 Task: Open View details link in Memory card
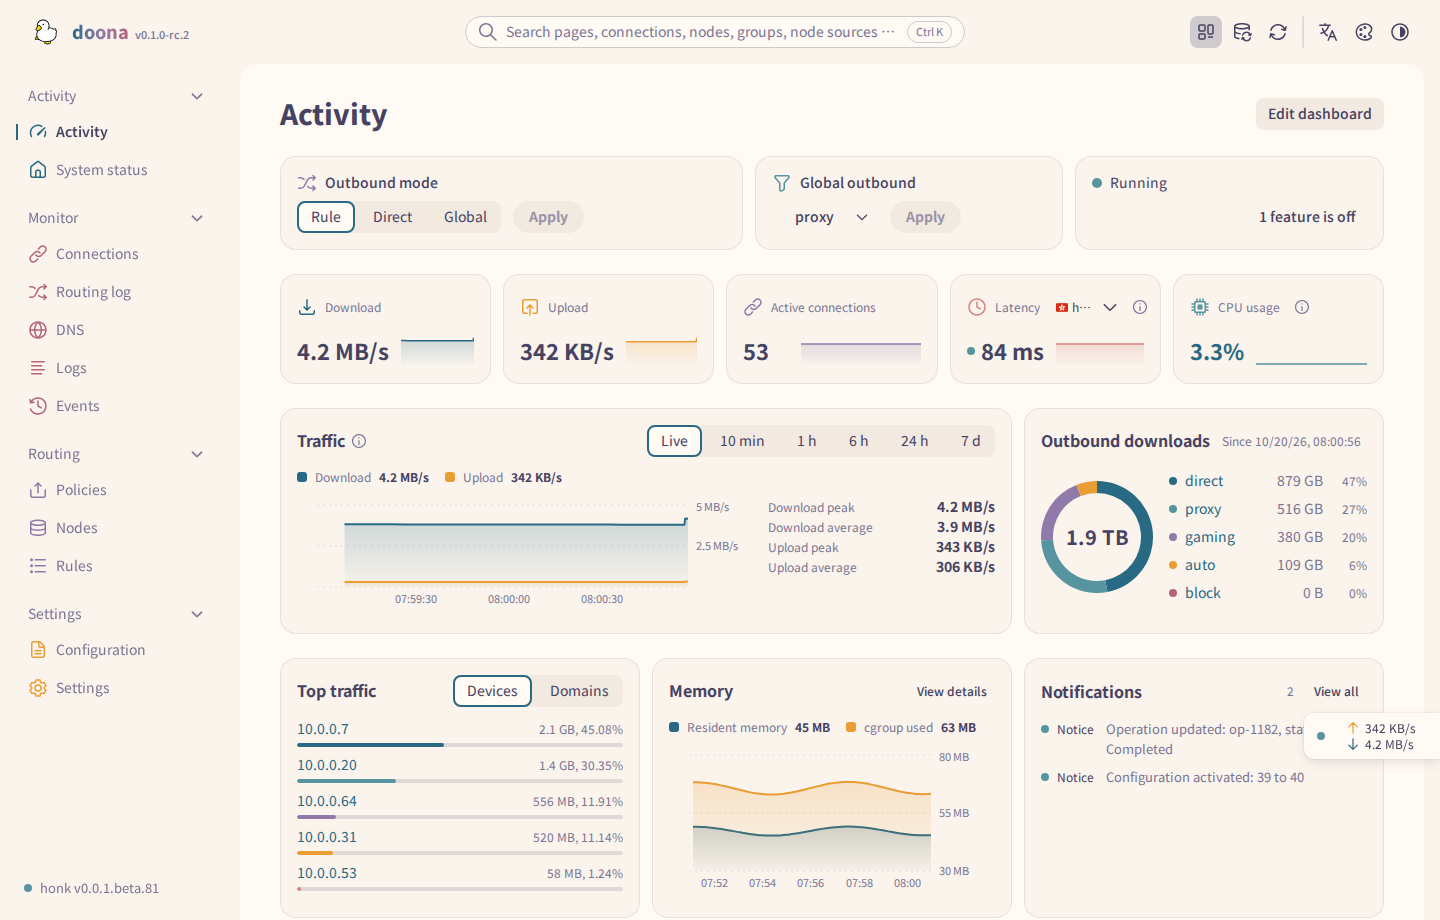click(x=951, y=692)
